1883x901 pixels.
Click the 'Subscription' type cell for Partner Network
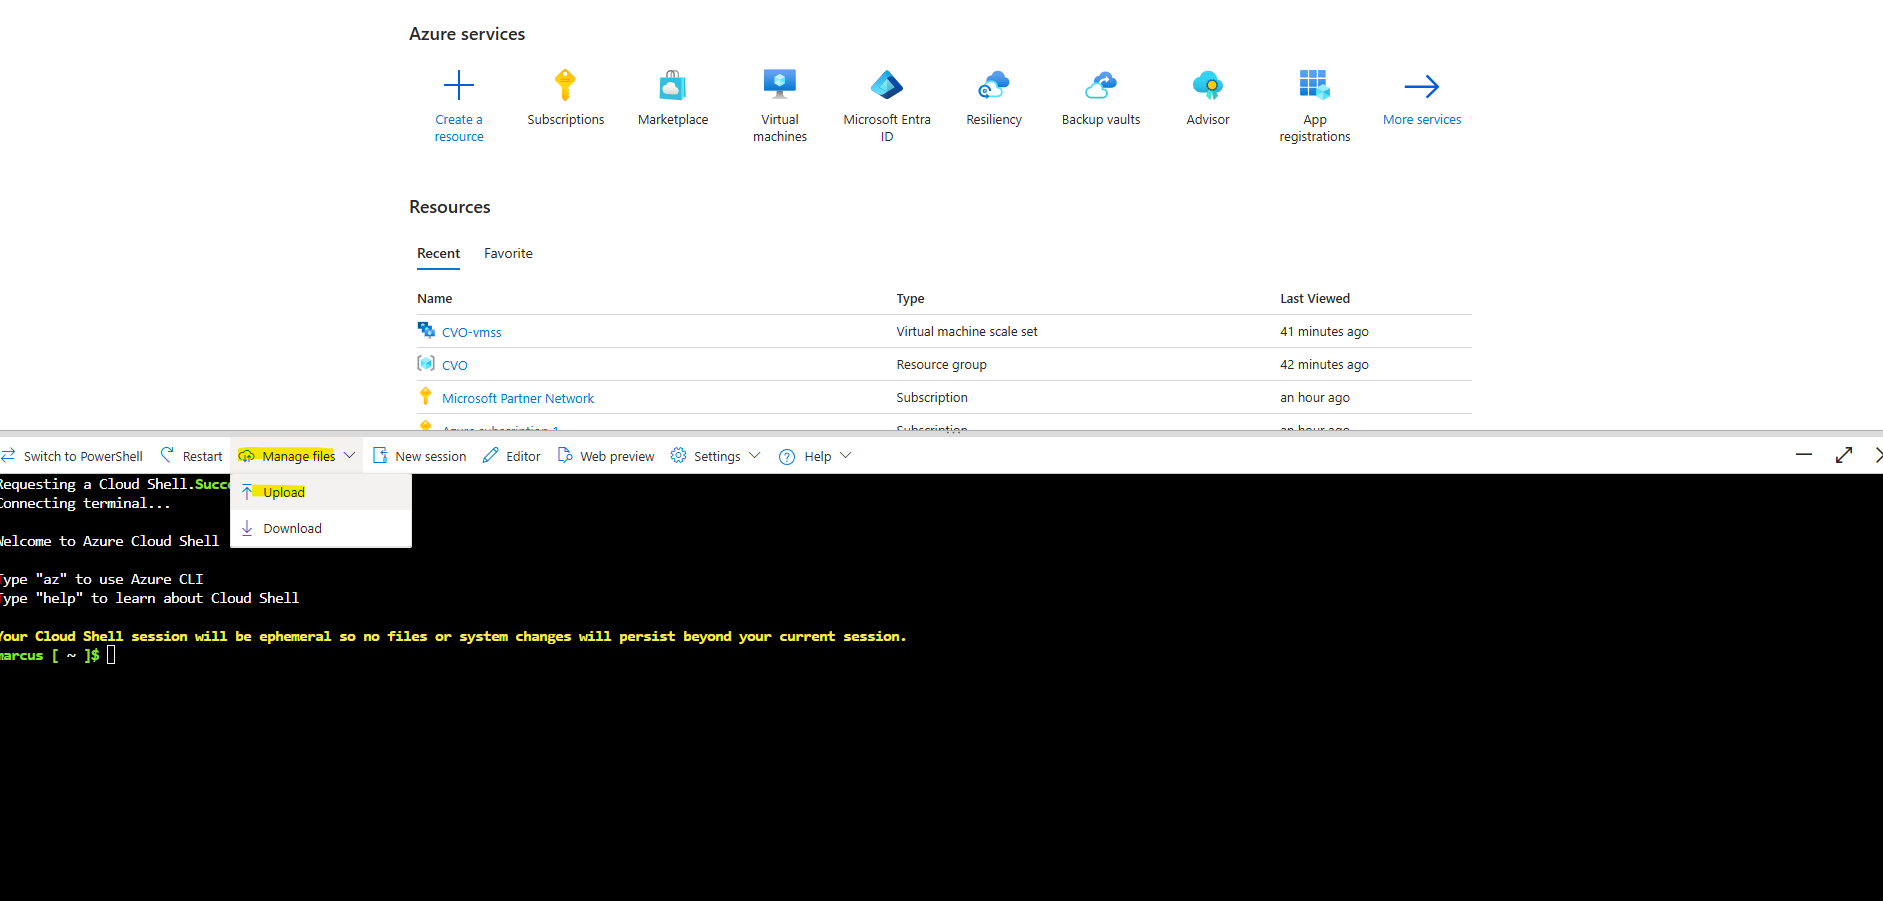pyautogui.click(x=932, y=398)
